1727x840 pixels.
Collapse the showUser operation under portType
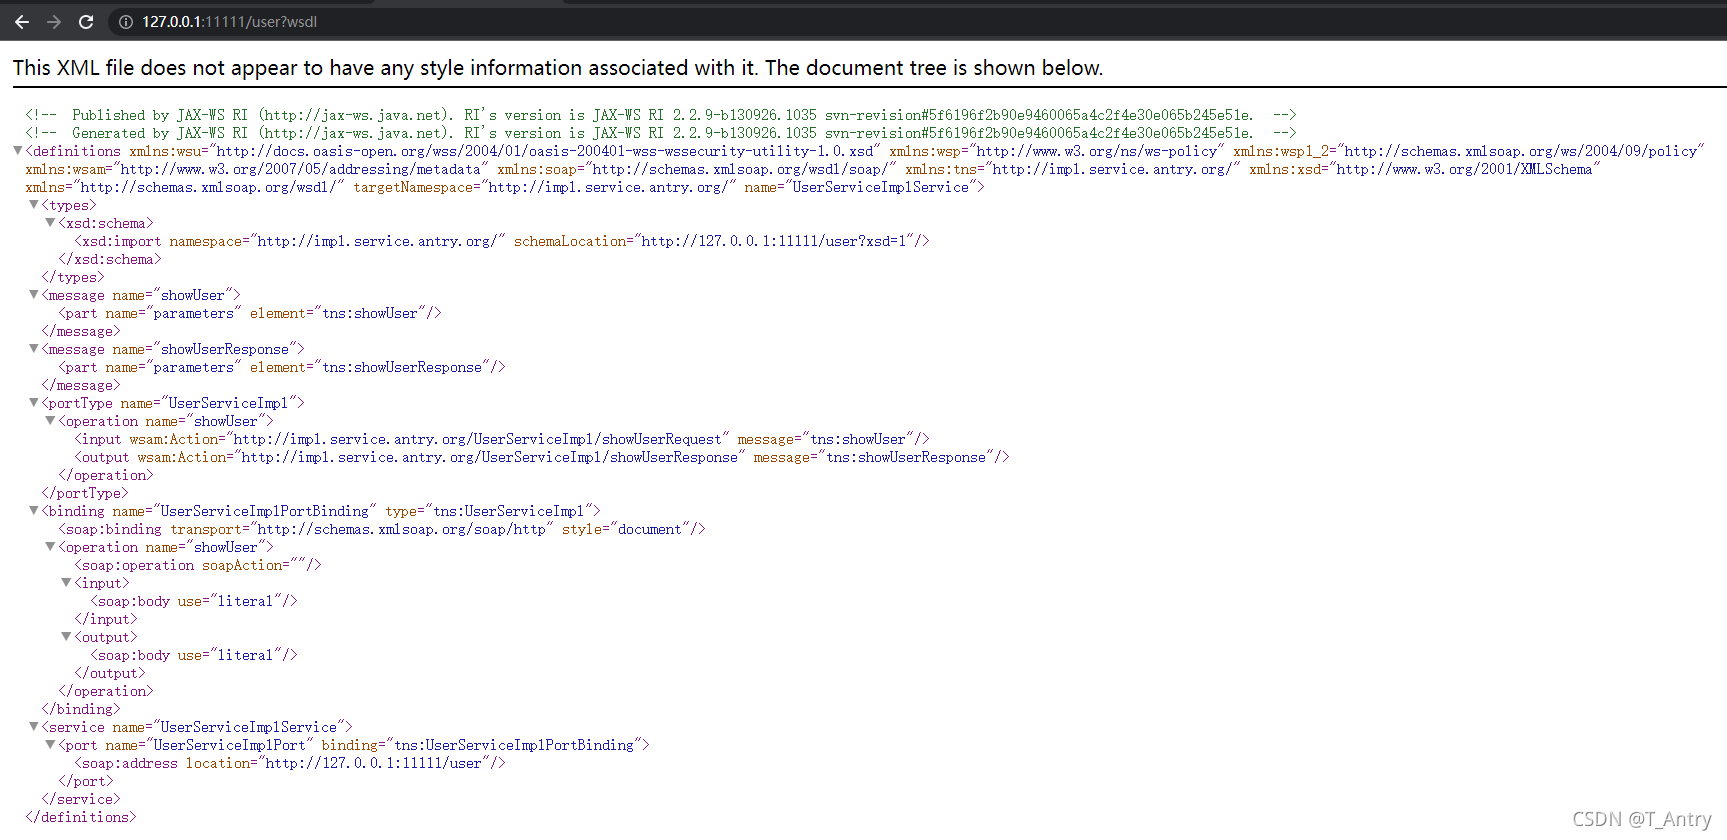tap(50, 421)
